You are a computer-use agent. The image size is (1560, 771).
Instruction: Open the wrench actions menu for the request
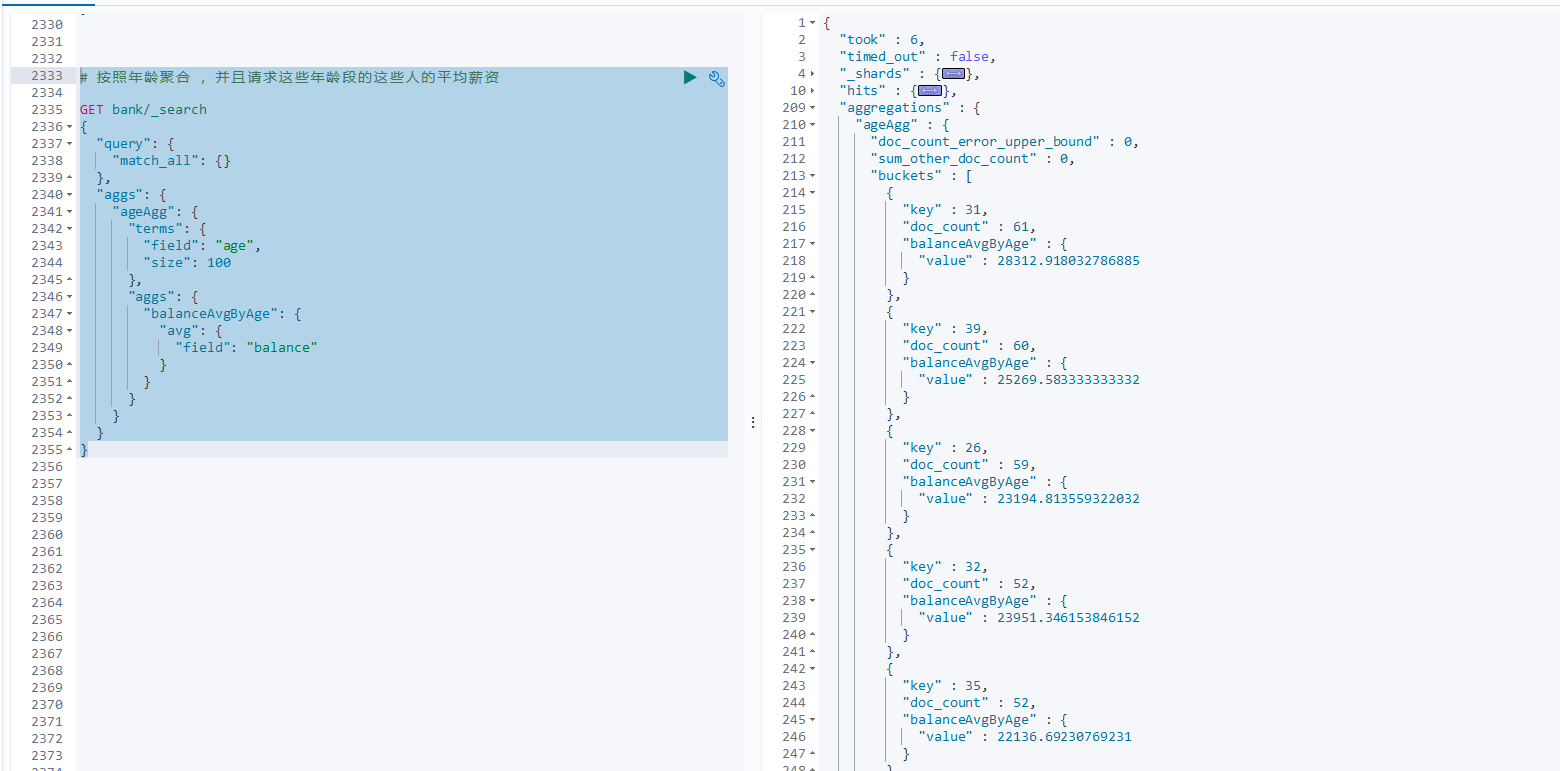tap(717, 78)
